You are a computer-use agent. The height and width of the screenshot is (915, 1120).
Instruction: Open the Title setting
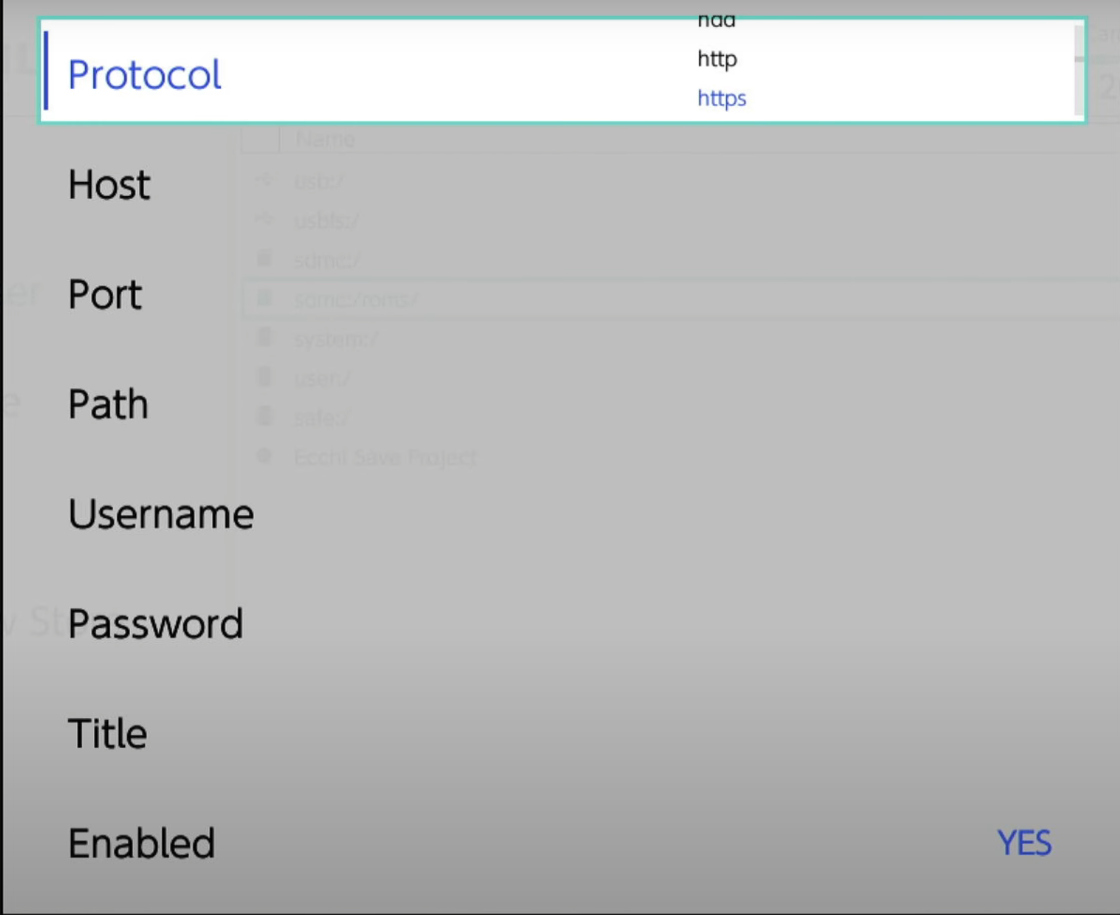[x=561, y=734]
